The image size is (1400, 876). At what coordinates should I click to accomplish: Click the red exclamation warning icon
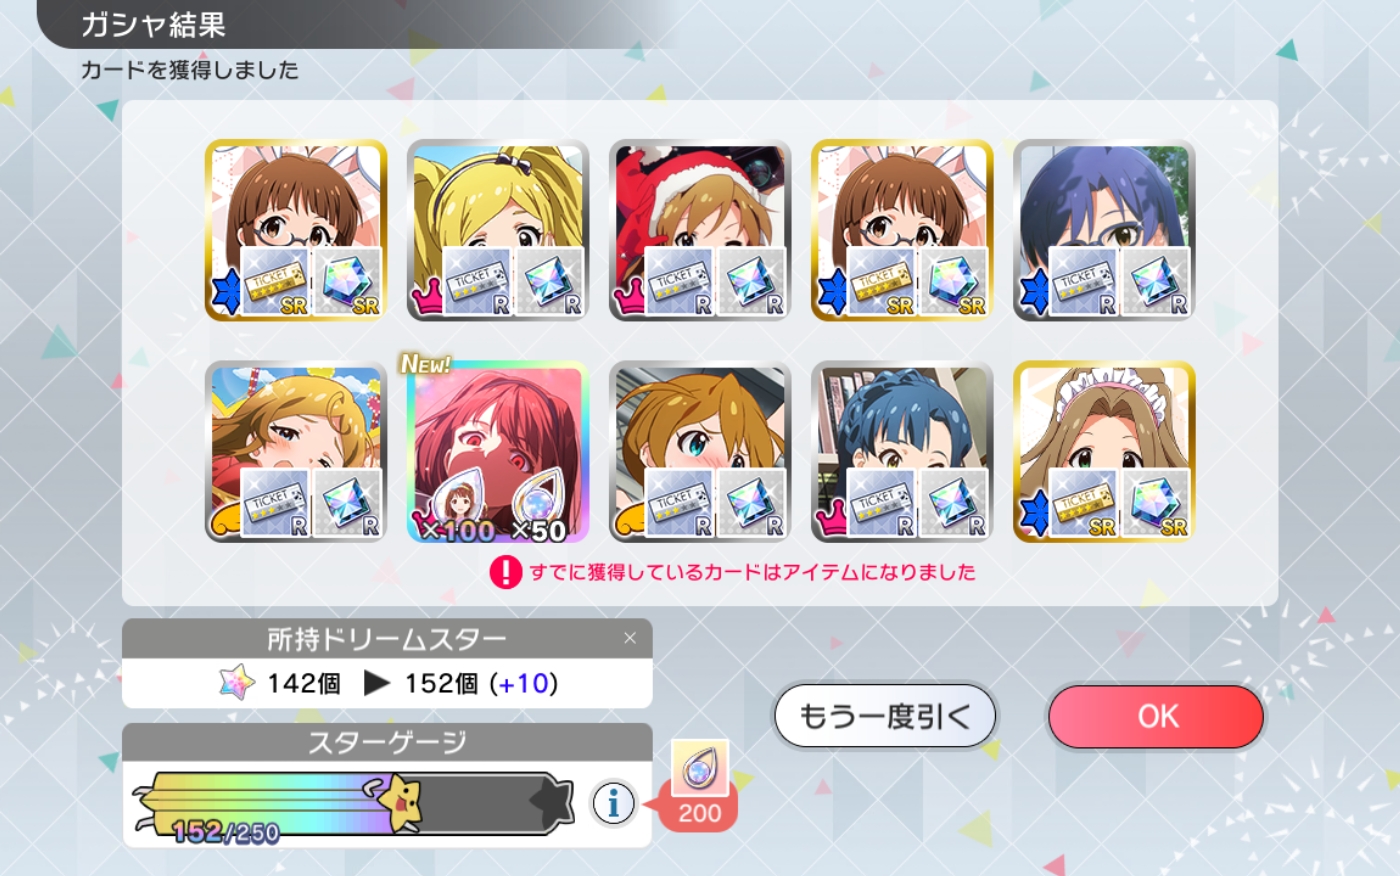coord(505,572)
